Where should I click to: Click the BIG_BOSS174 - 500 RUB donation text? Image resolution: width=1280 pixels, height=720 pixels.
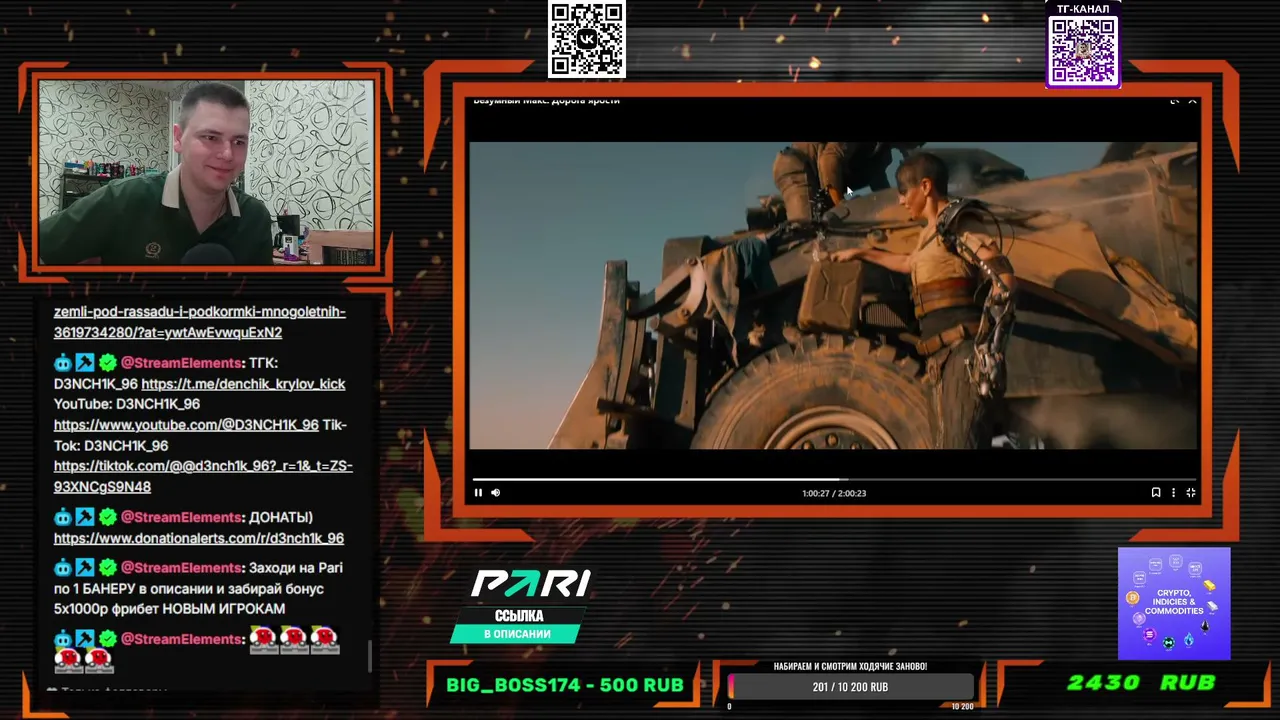point(565,685)
